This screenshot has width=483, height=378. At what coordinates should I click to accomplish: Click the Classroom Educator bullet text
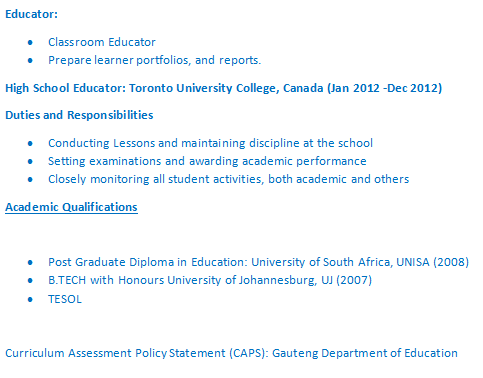coord(102,42)
